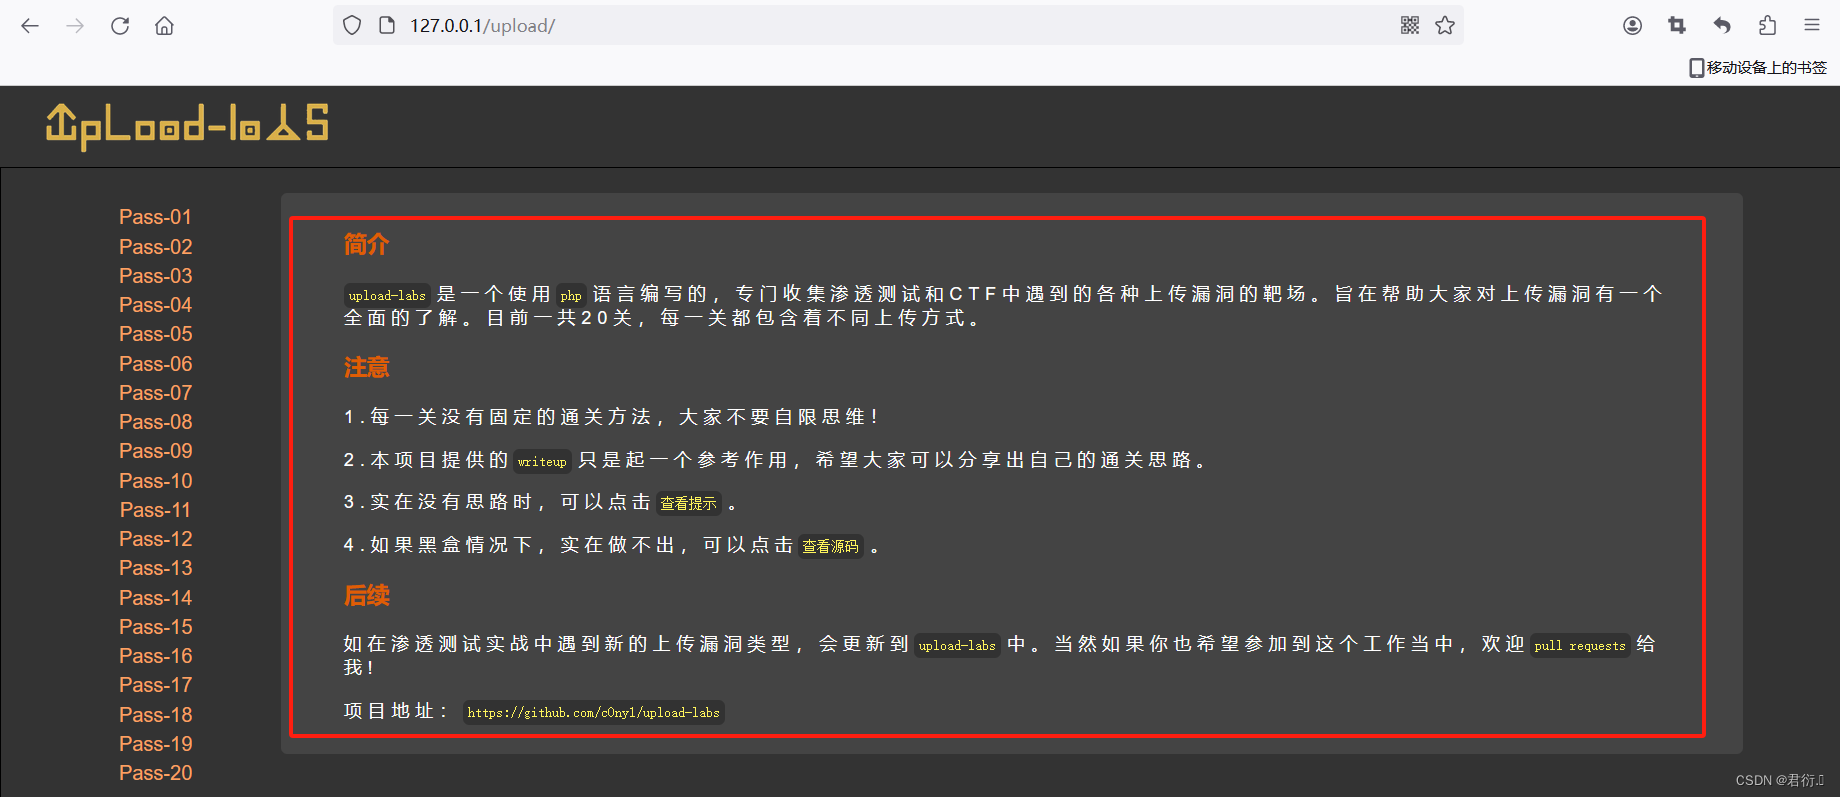Image resolution: width=1840 pixels, height=797 pixels.
Task: Click the 后续 heading
Action: coord(366,596)
